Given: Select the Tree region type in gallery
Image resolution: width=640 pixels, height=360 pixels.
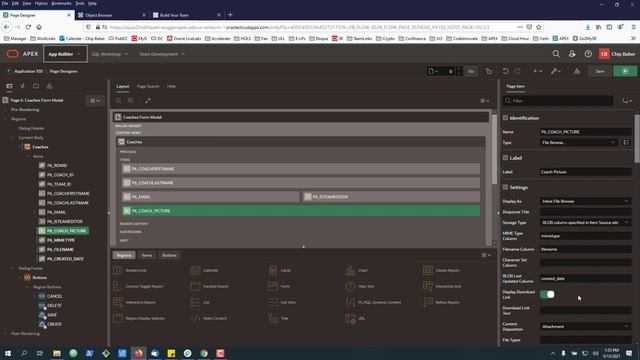Looking at the screenshot, I should click(278, 318).
